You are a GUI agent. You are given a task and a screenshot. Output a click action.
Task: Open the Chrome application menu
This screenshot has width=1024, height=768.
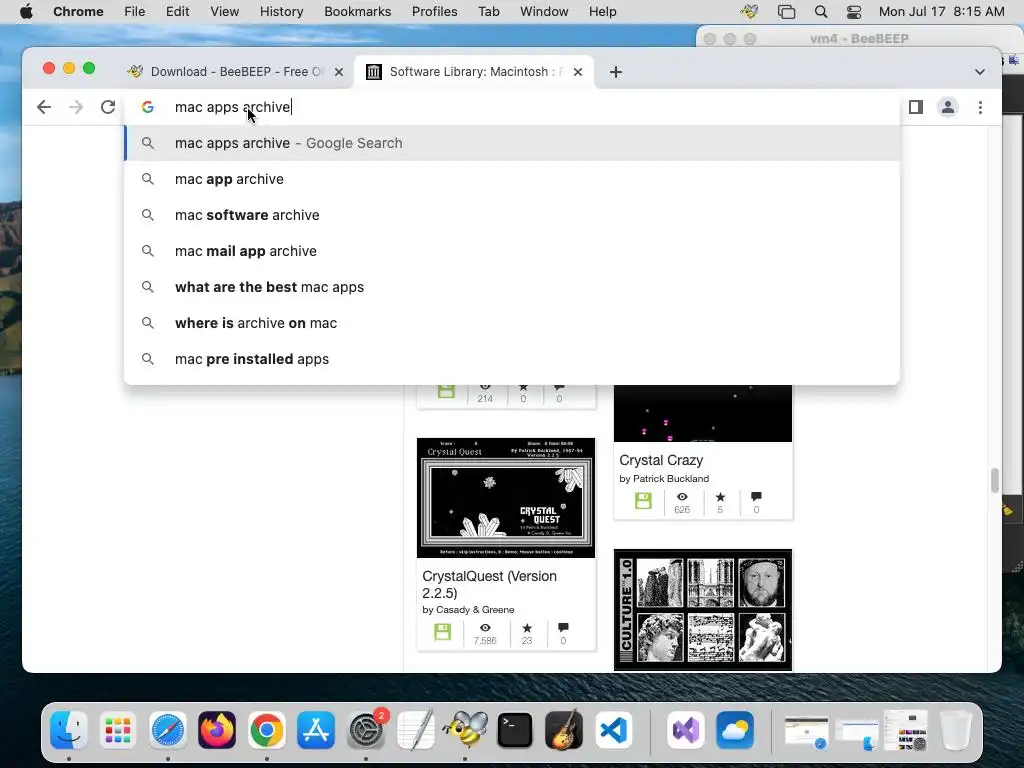click(x=78, y=11)
